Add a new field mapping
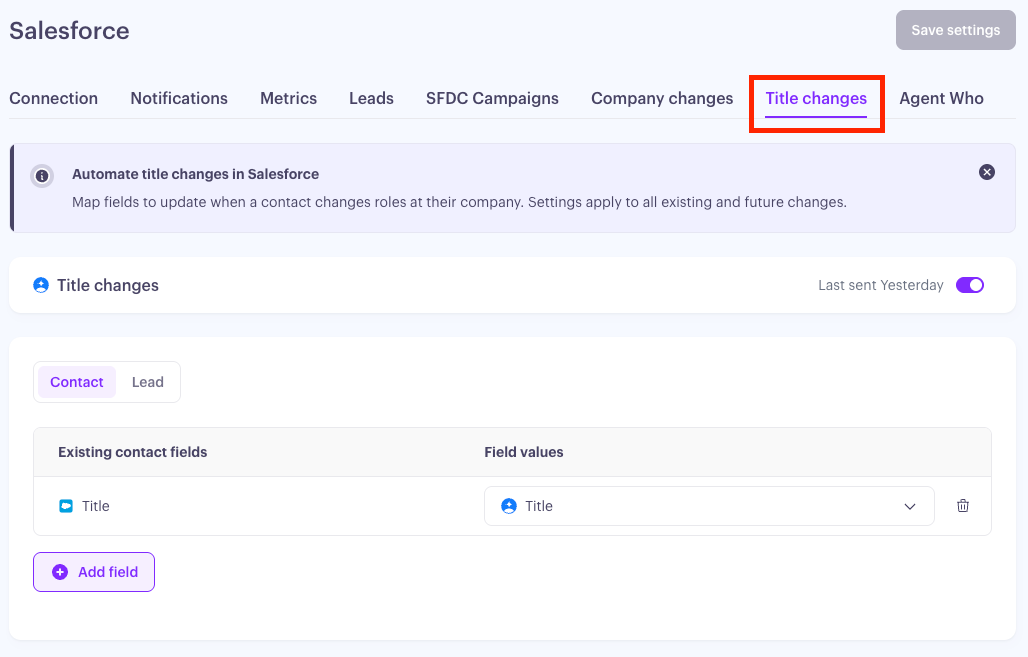The width and height of the screenshot is (1028, 657). (94, 572)
